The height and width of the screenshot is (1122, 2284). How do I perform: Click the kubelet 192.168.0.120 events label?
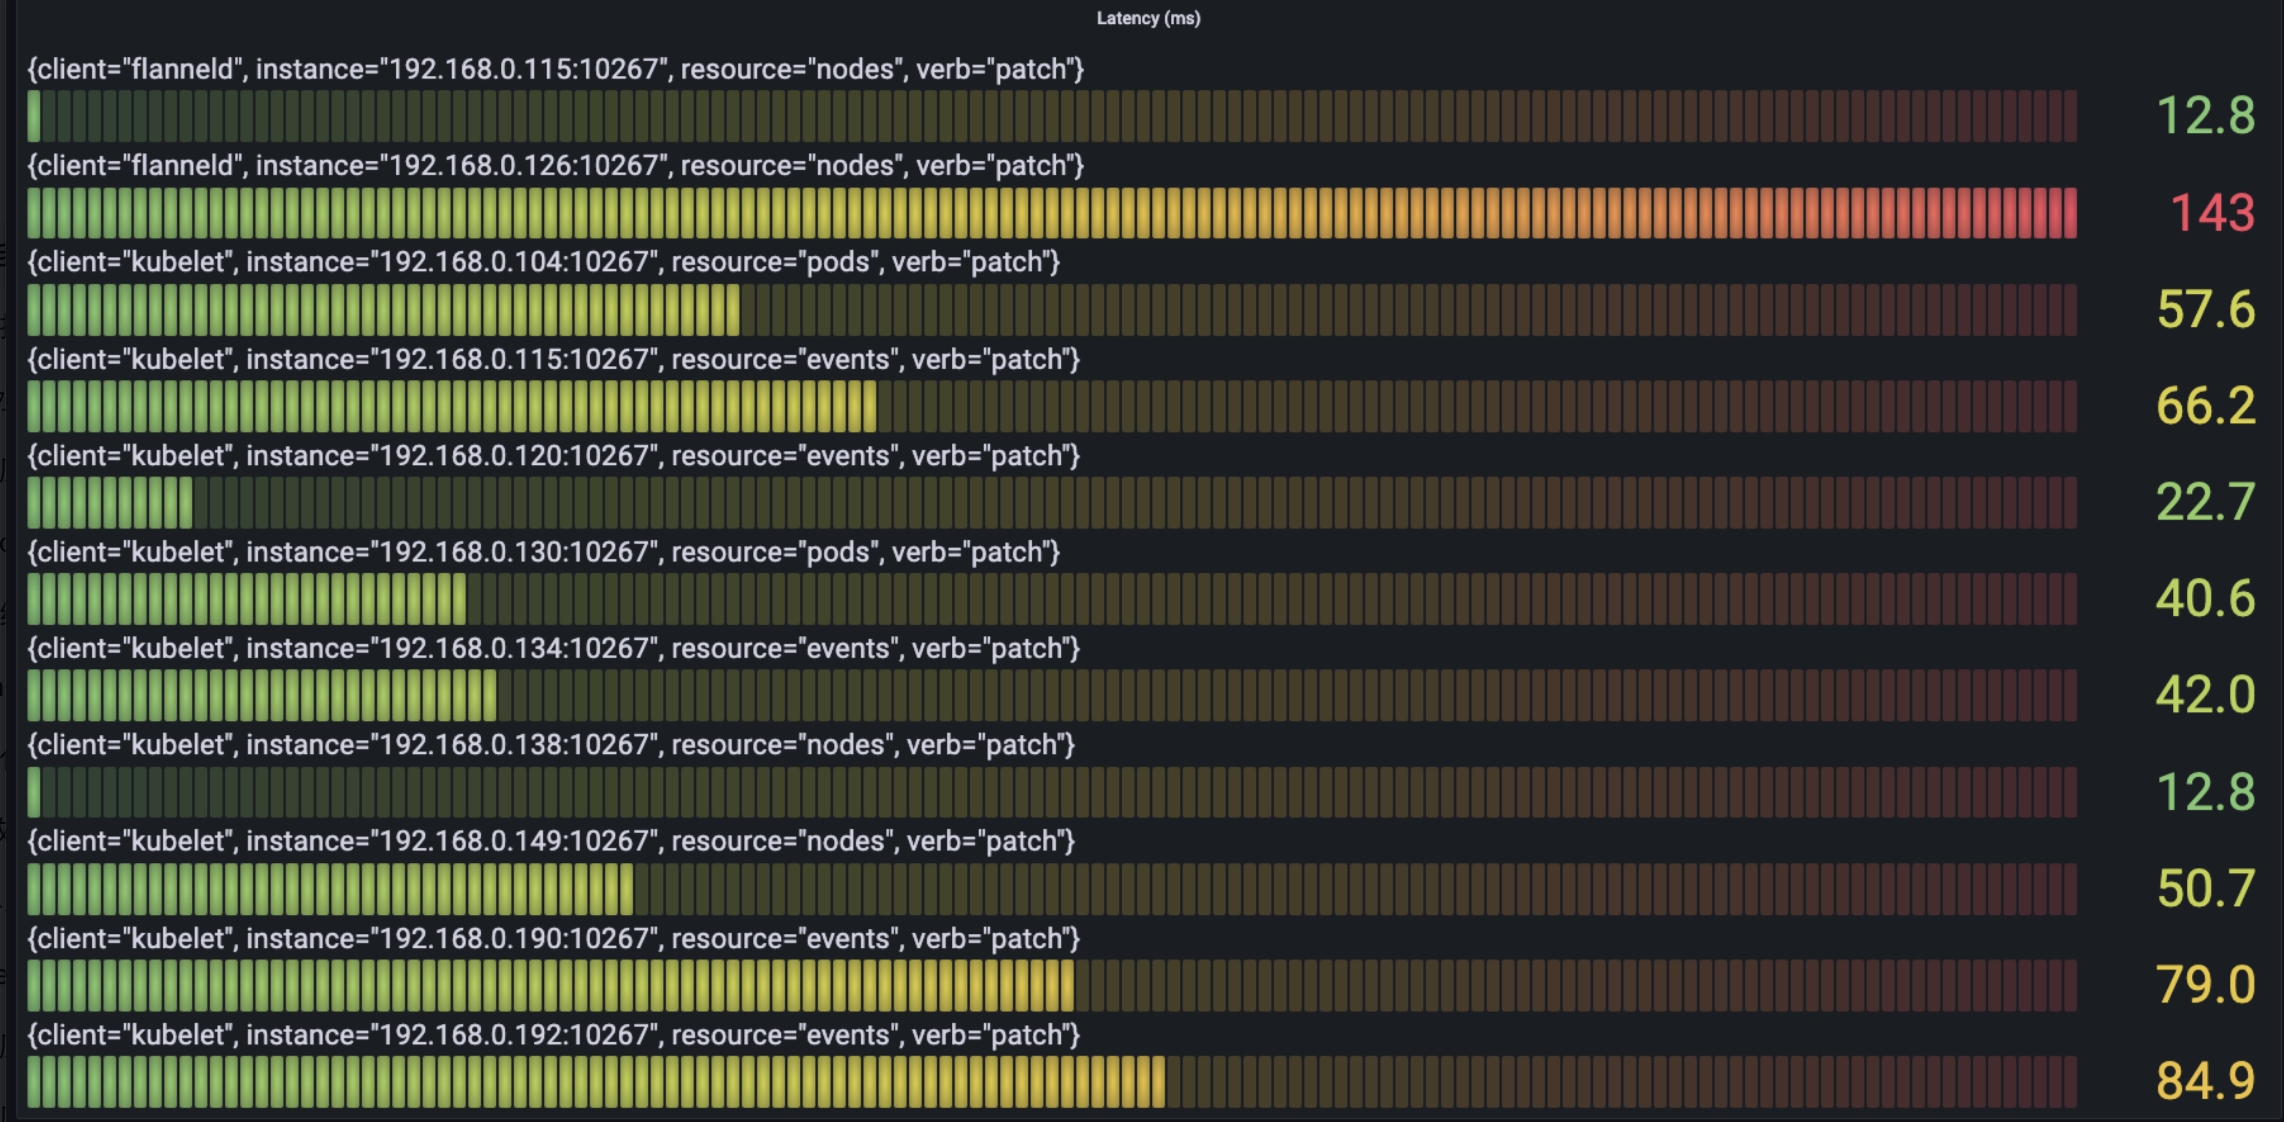coord(553,456)
